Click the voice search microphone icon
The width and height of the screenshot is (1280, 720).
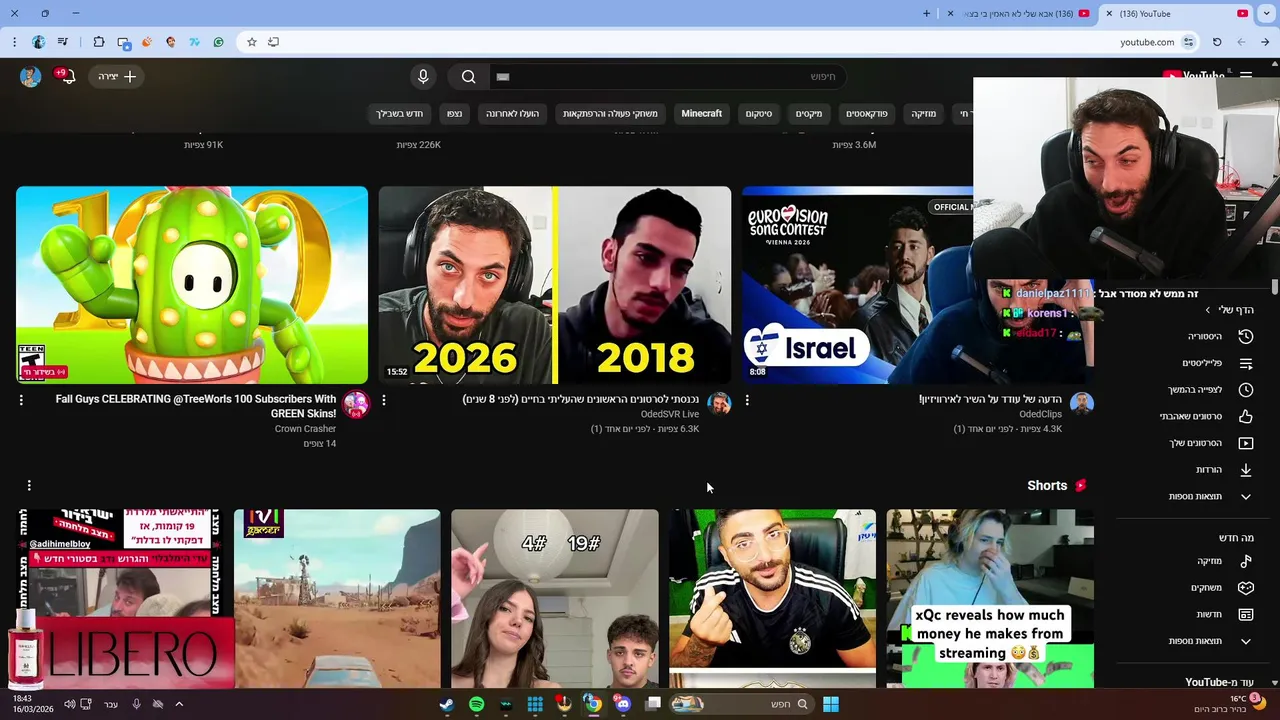[423, 76]
